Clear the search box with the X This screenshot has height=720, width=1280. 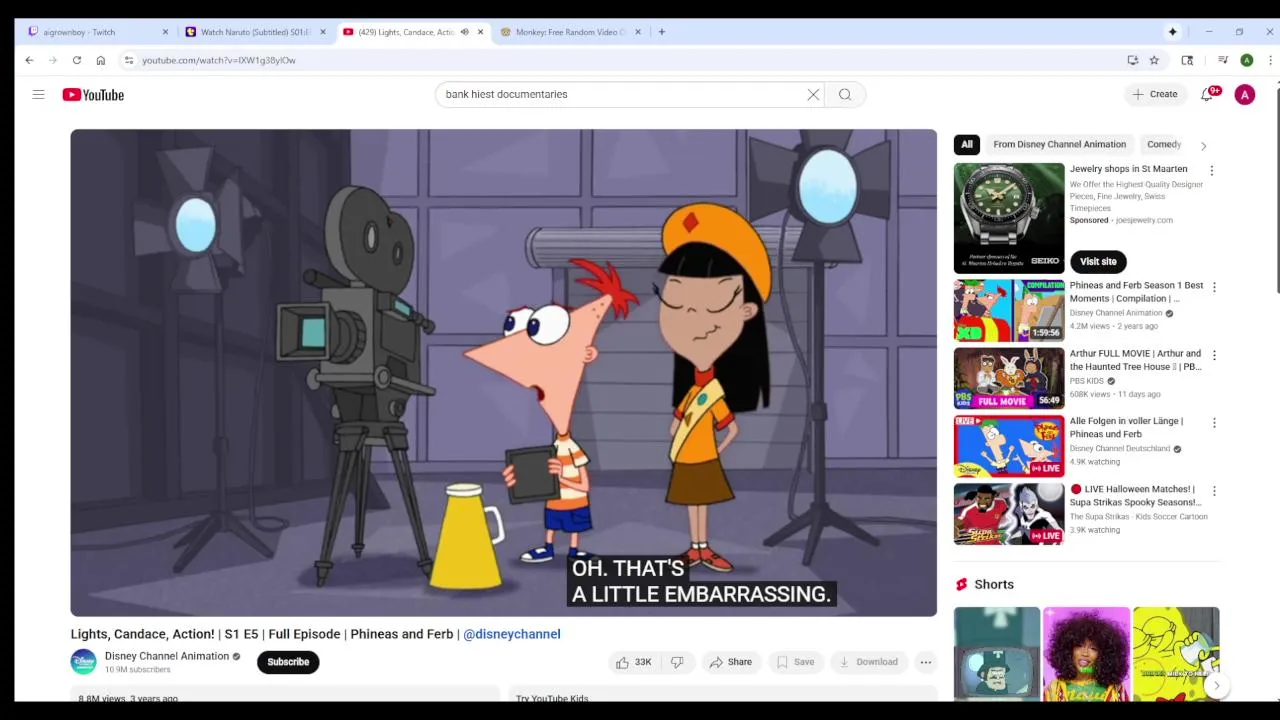tap(813, 95)
